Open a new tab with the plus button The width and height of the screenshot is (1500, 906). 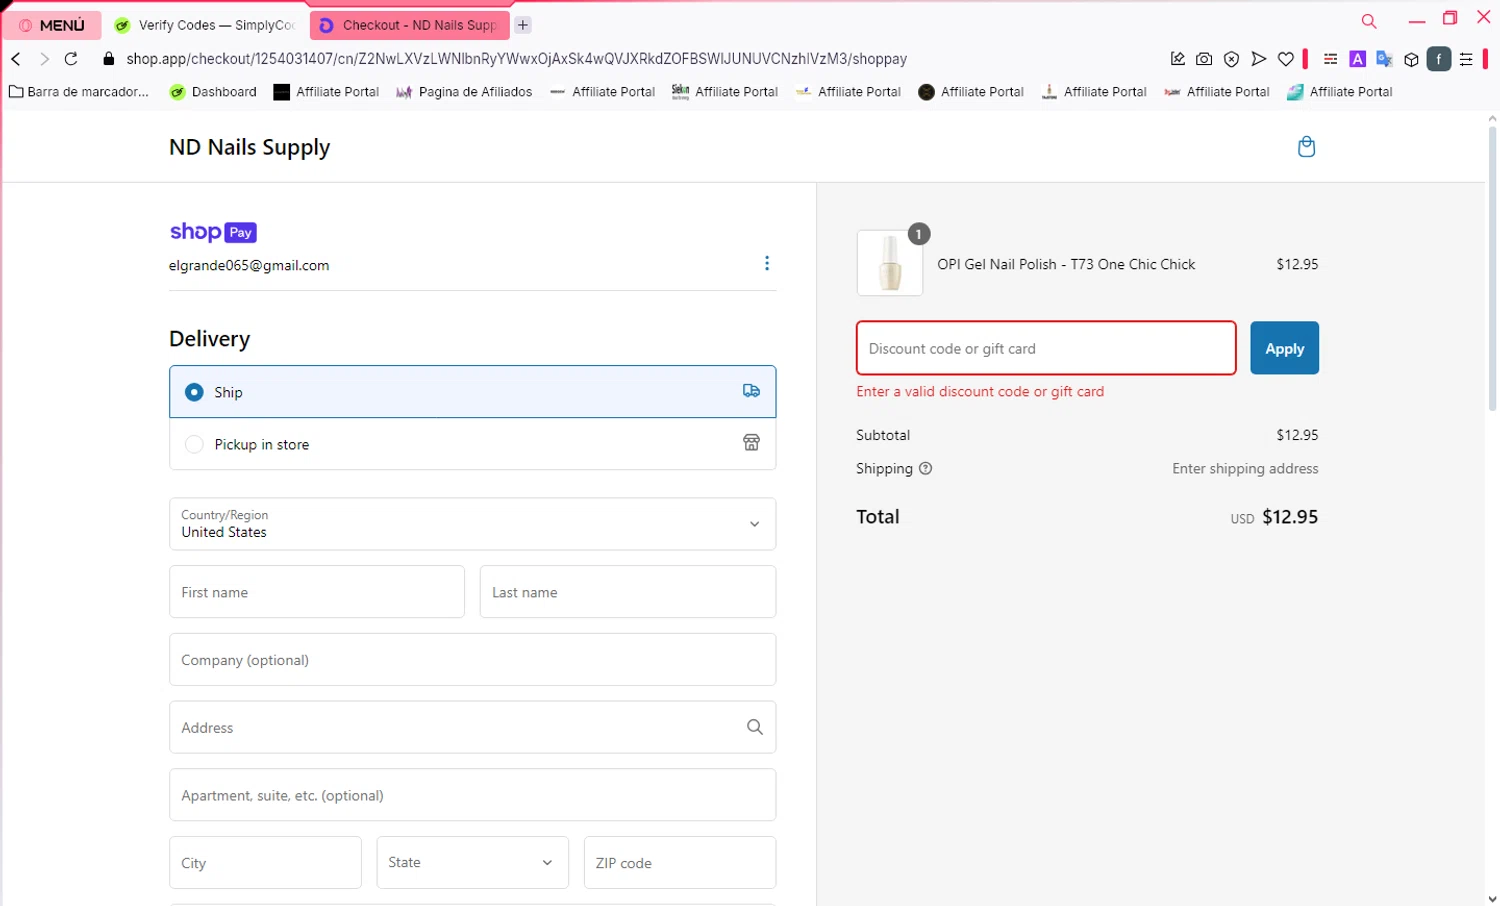coord(523,25)
